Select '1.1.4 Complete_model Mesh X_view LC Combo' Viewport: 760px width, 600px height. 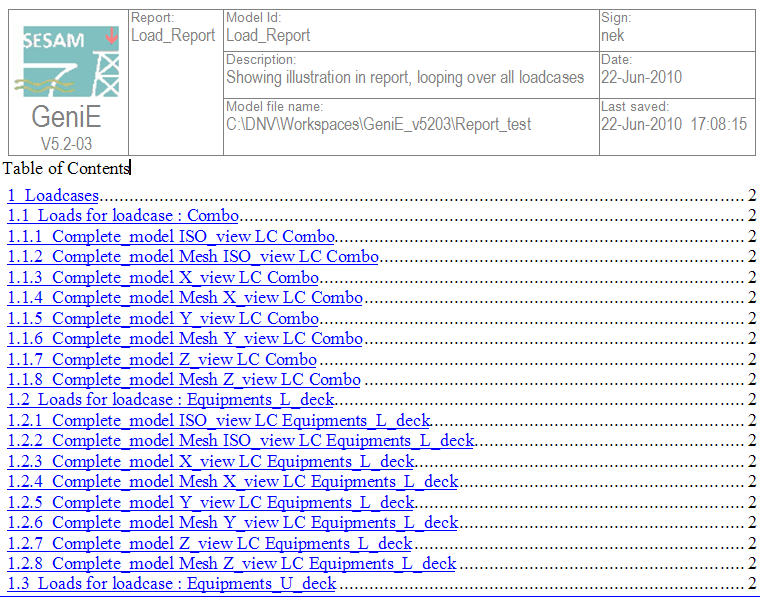pyautogui.click(x=185, y=298)
